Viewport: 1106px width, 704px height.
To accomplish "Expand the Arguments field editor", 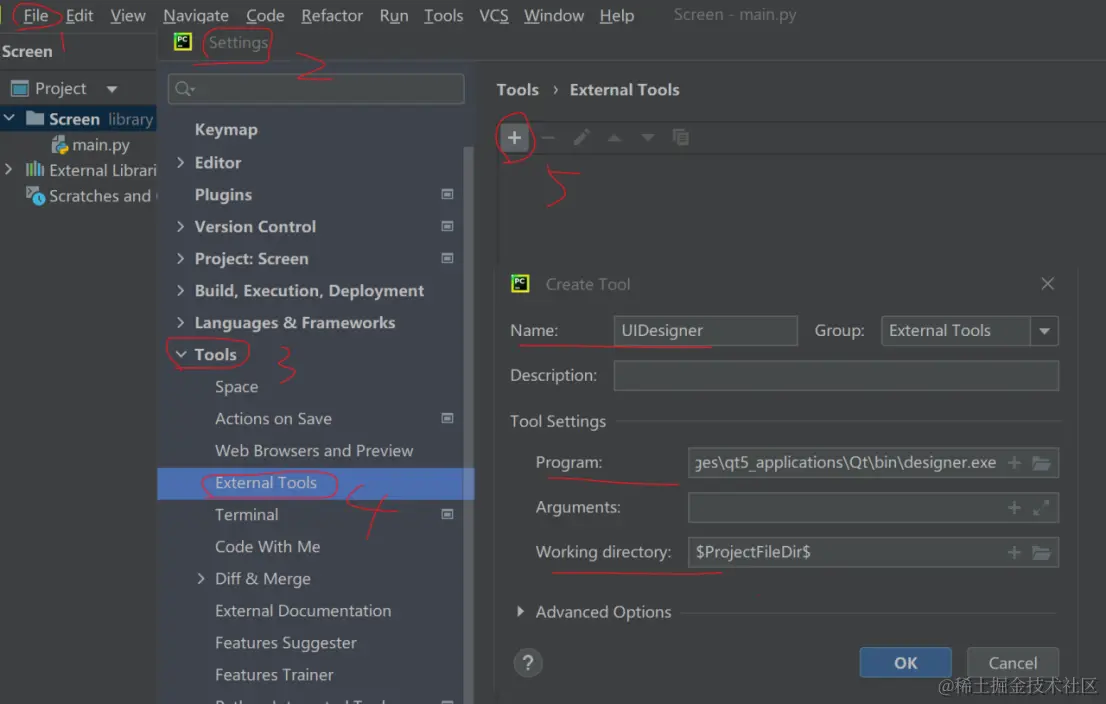I will (x=1041, y=508).
